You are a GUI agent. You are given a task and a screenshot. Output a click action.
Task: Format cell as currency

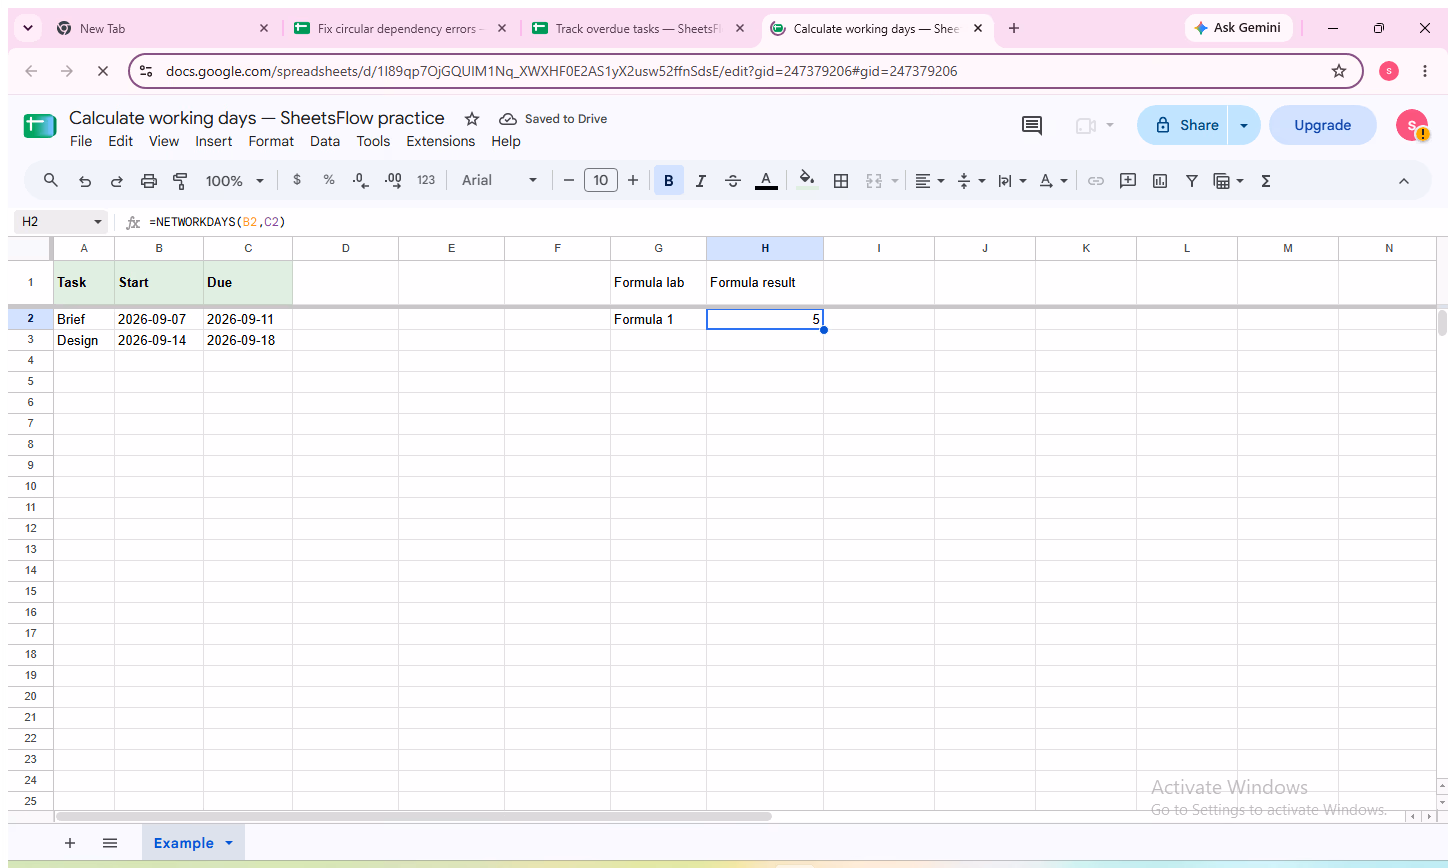coord(297,181)
